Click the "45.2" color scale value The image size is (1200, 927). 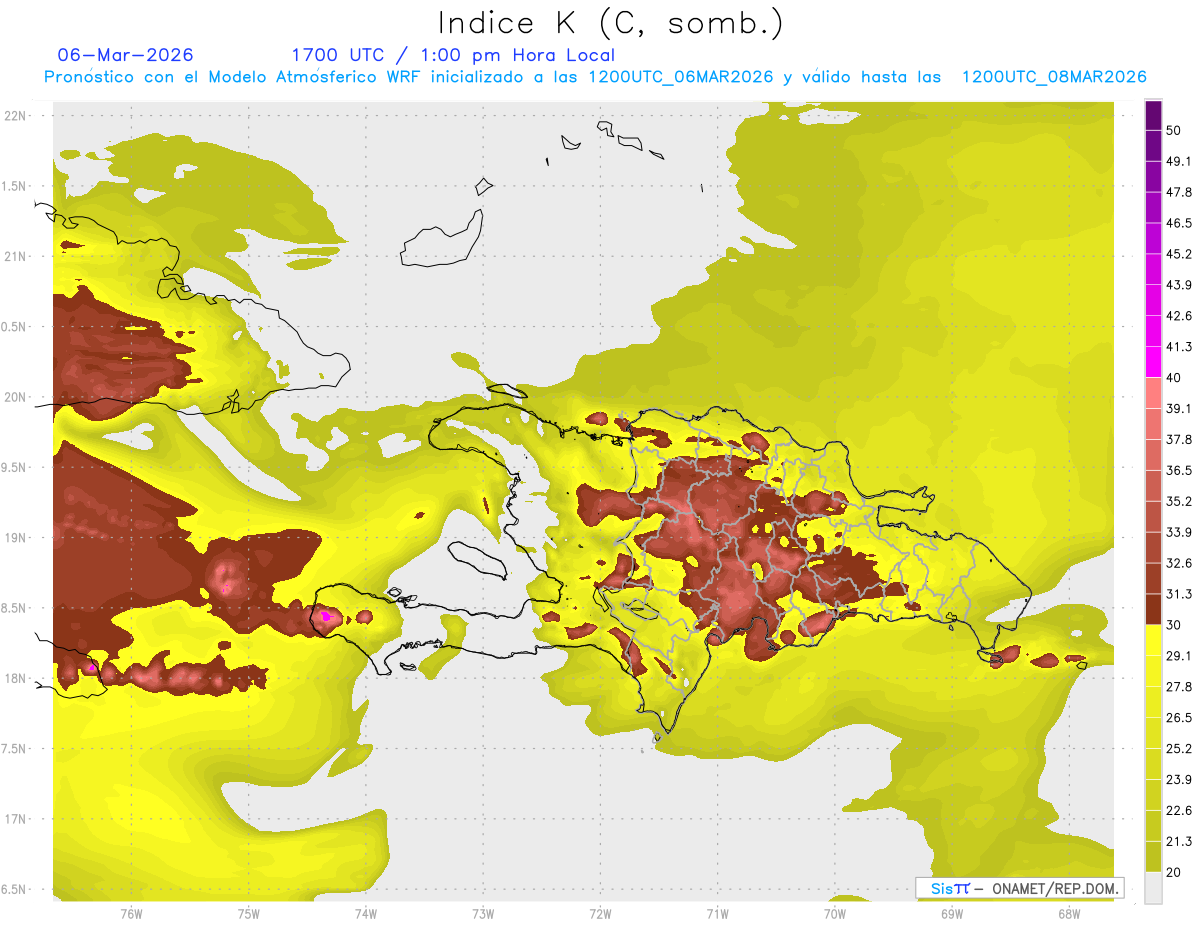1179,254
